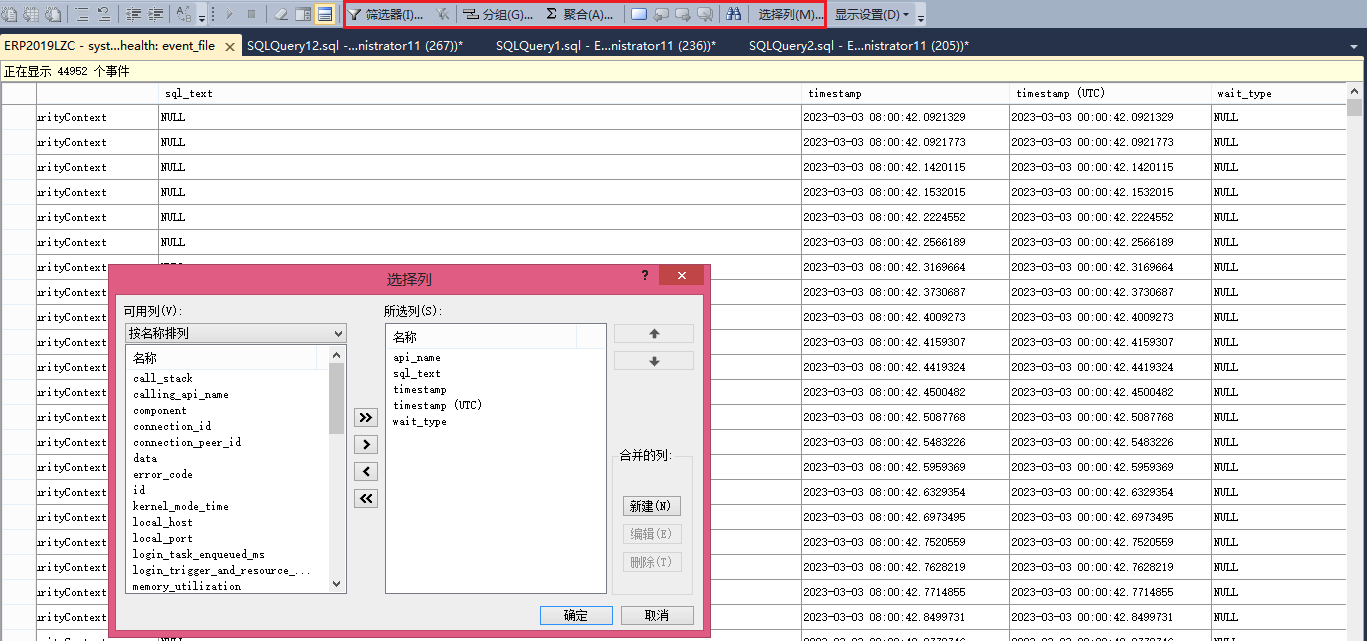Click the 新建 merged column button
Viewport: 1367px width, 641px height.
coord(652,506)
